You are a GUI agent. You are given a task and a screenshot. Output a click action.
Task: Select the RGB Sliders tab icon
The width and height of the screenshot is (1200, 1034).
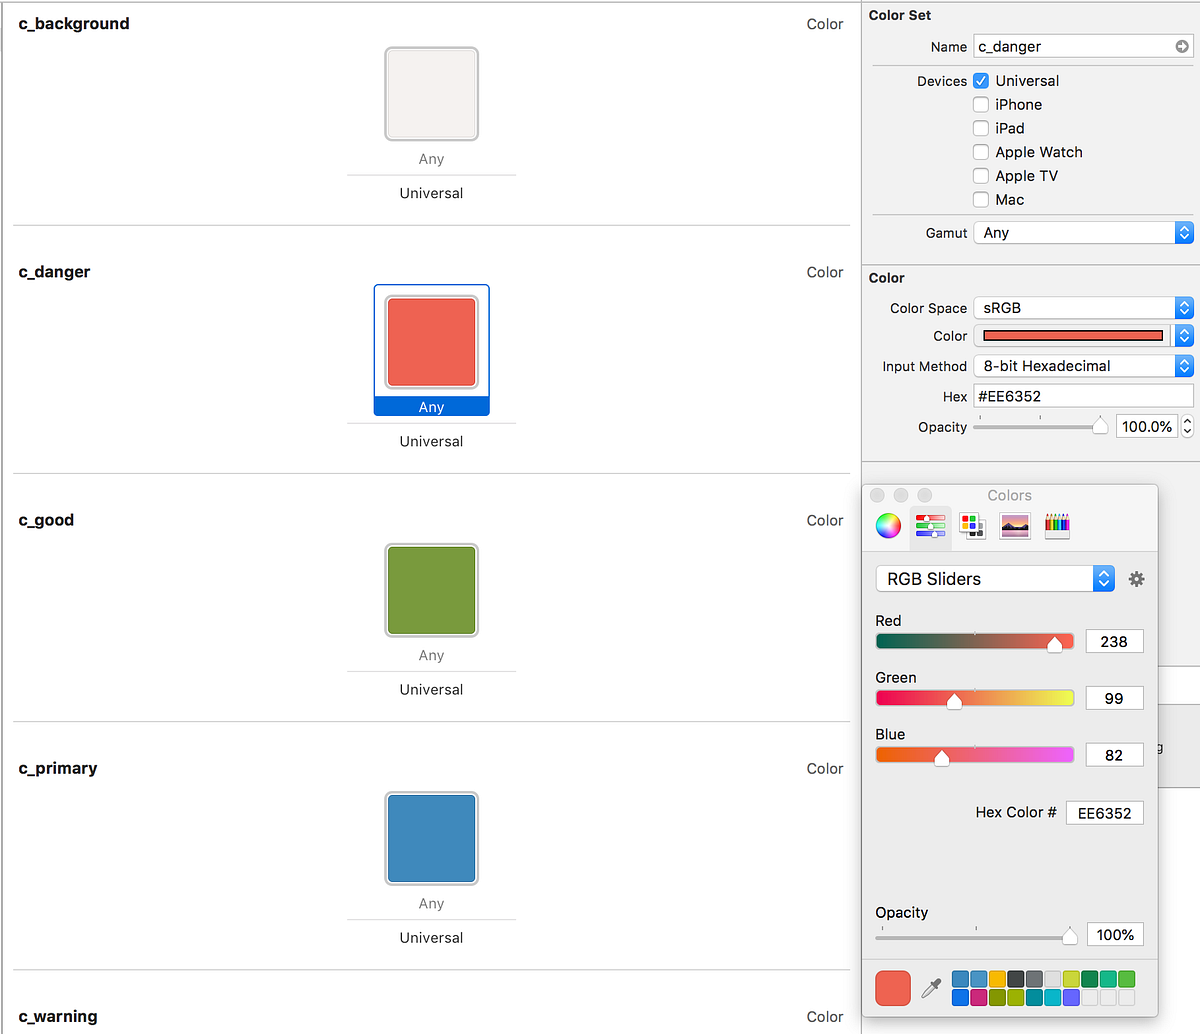[x=930, y=525]
